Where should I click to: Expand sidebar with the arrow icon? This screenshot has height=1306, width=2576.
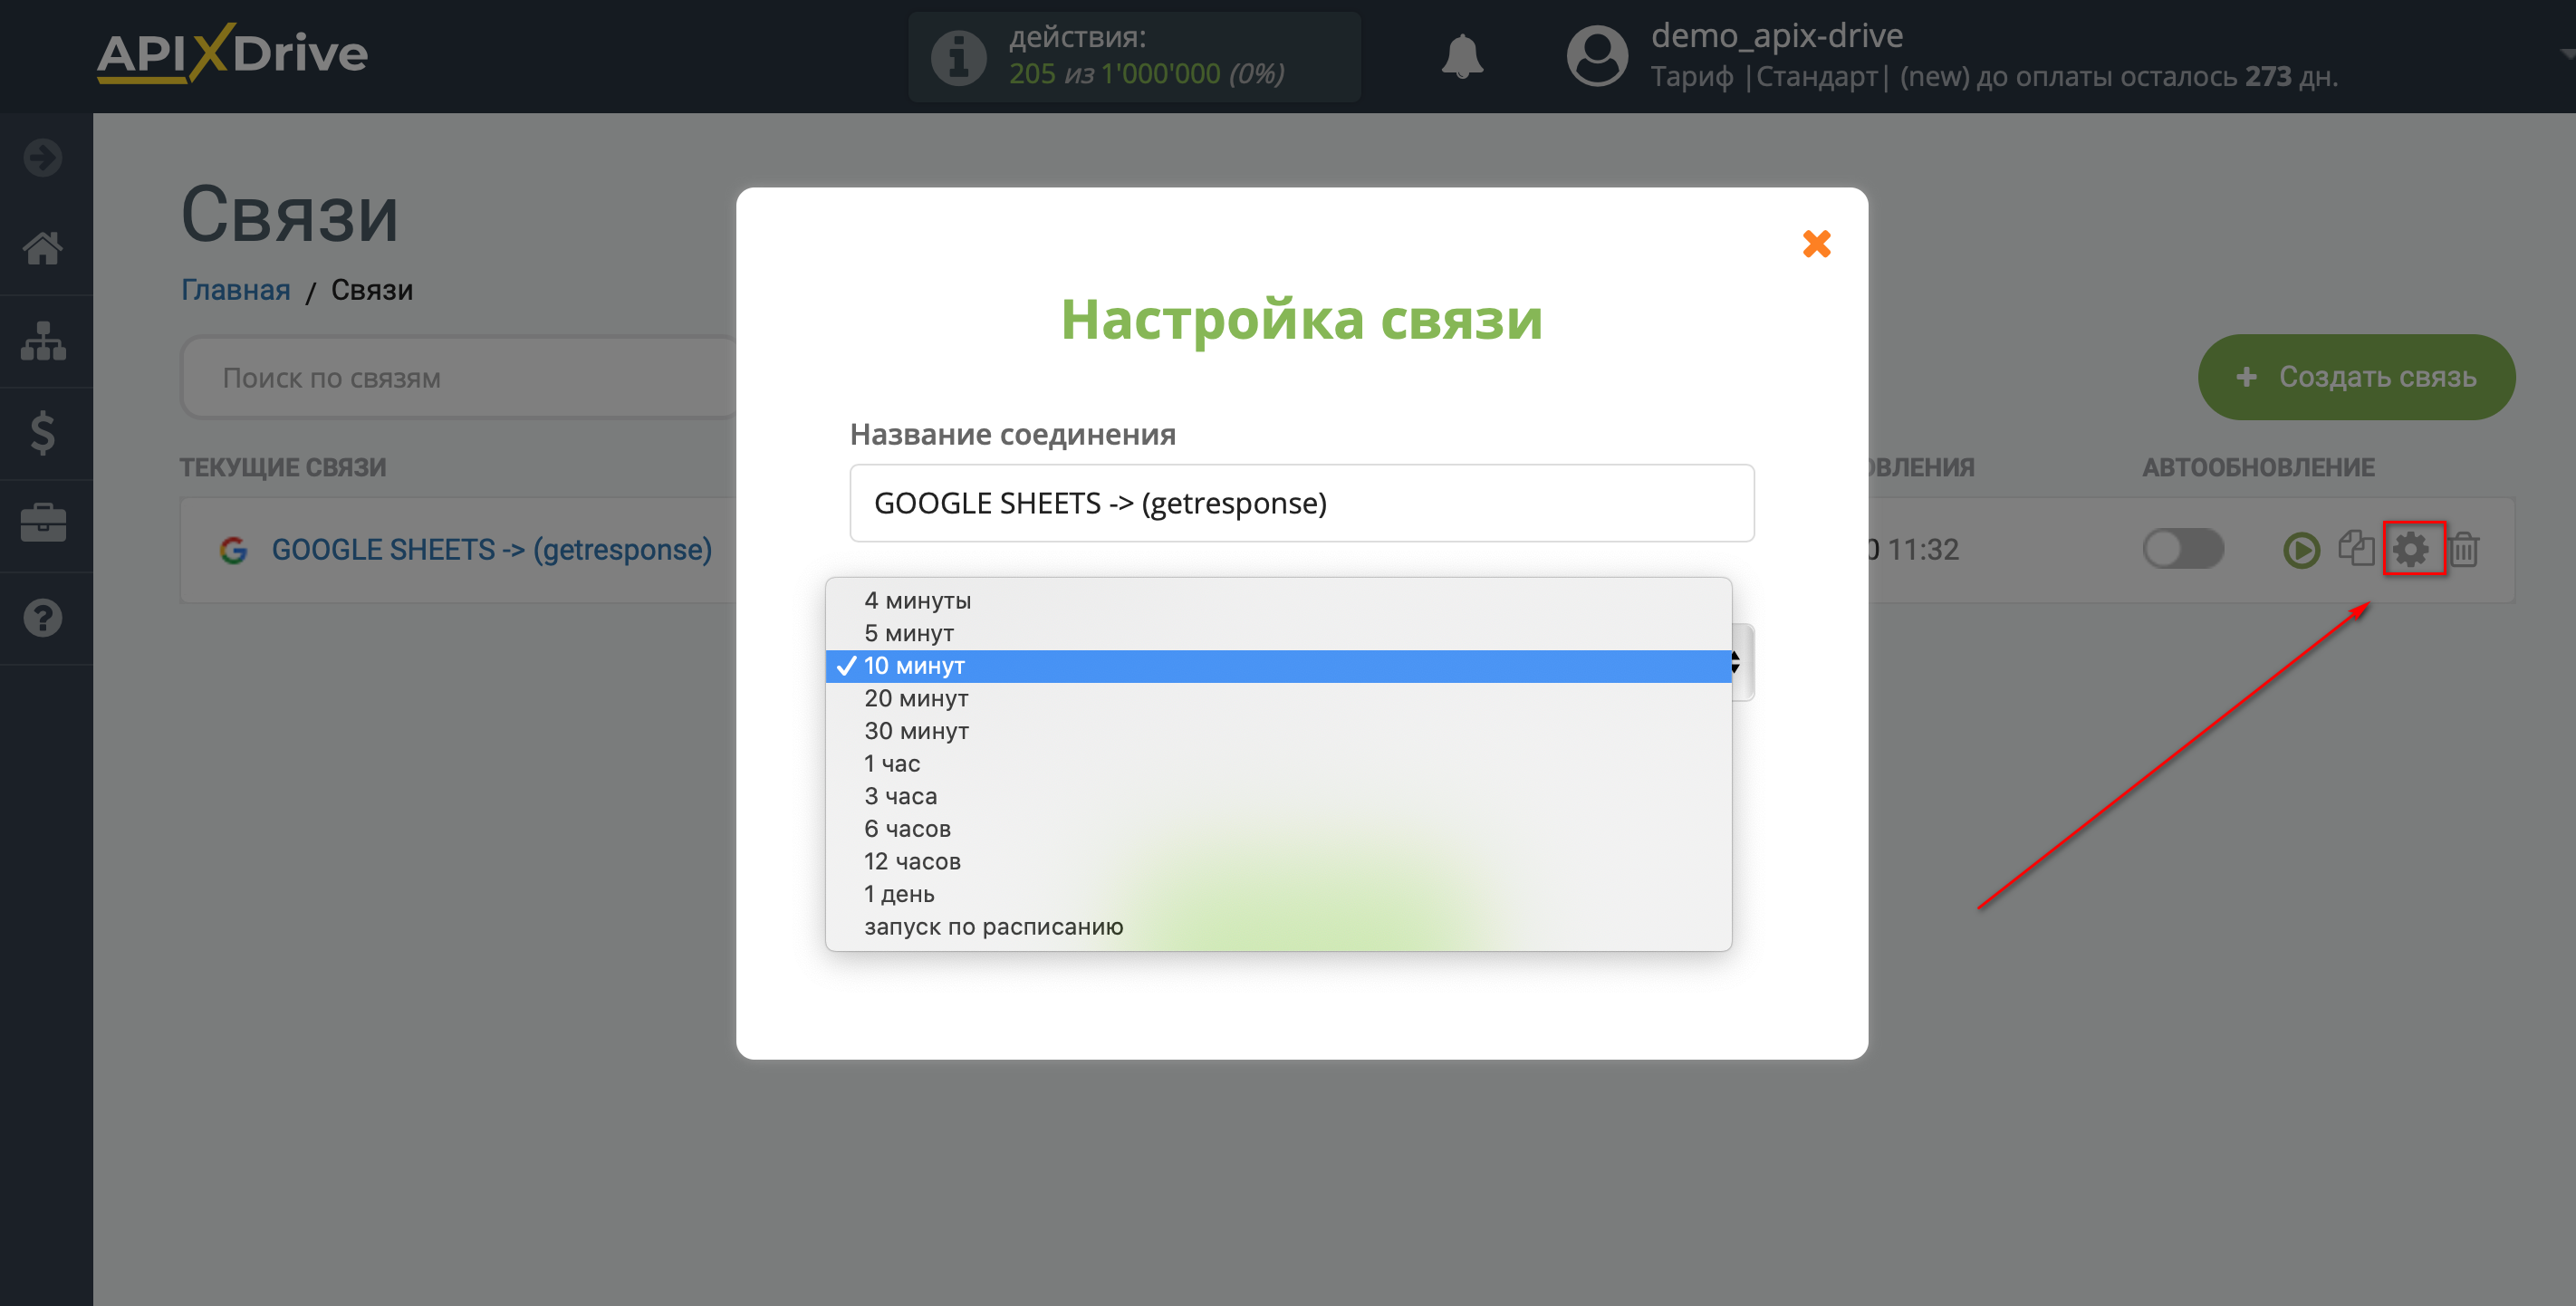tap(43, 157)
